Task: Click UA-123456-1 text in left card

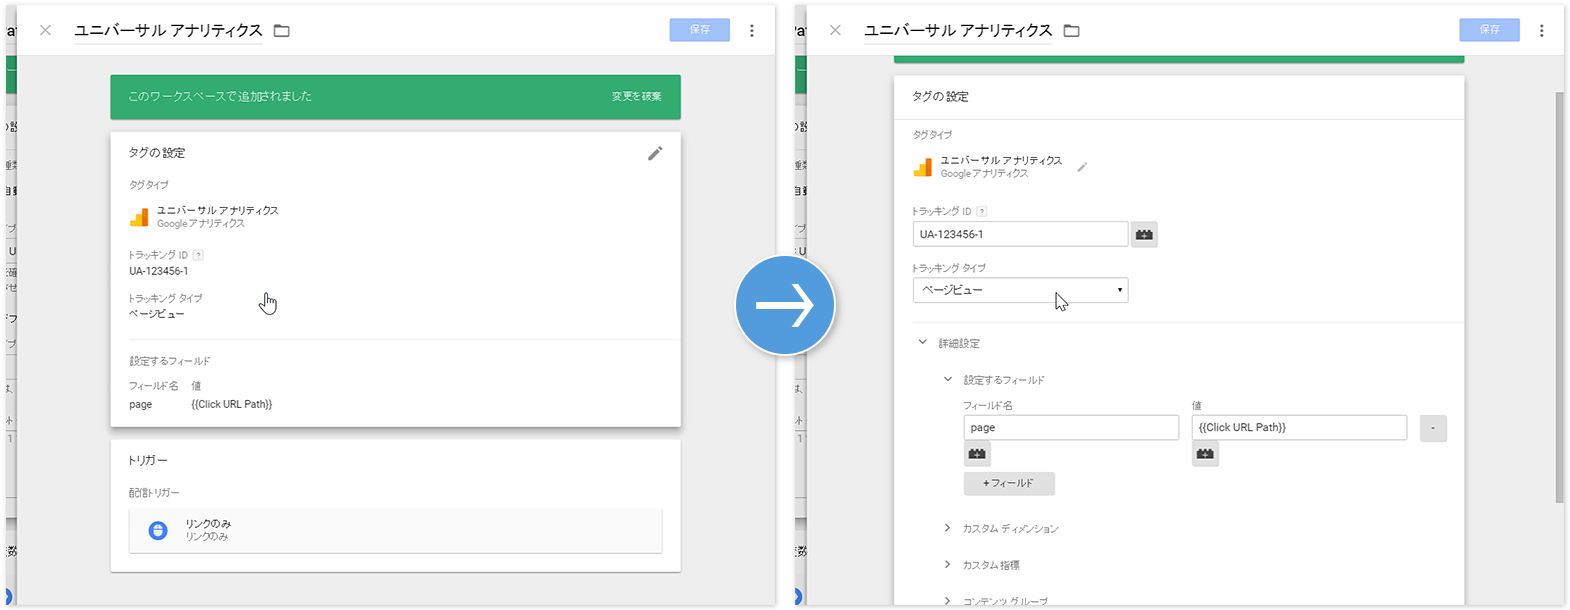Action: [159, 271]
